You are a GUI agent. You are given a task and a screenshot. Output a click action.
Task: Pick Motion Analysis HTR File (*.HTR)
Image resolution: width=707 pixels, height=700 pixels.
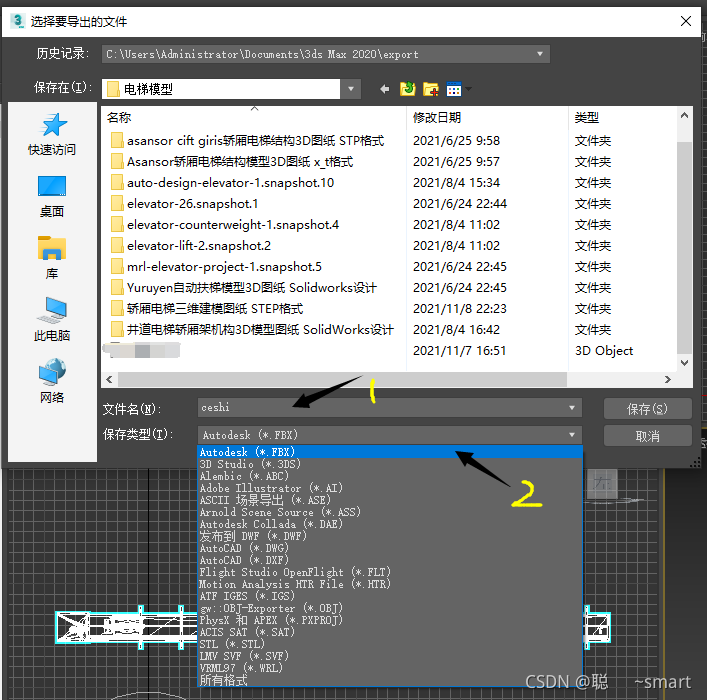coord(390,584)
